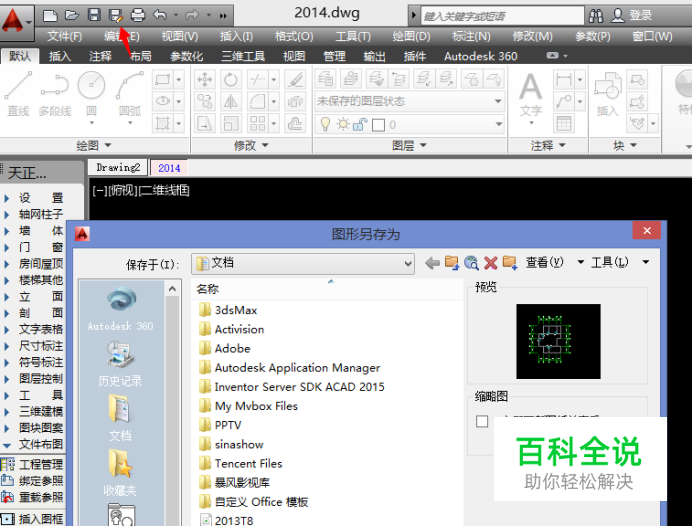
Task: Click the Undo arrow icon
Action: pos(160,15)
